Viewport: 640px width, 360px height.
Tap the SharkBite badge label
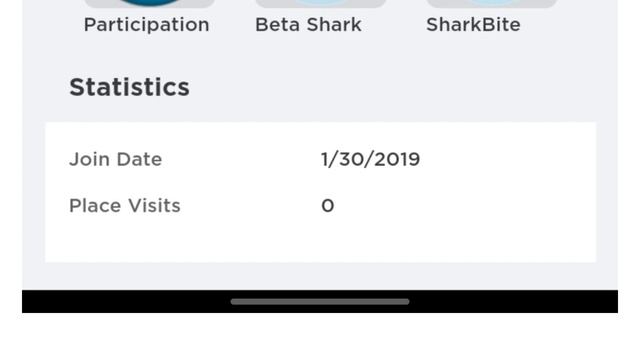coord(473,25)
